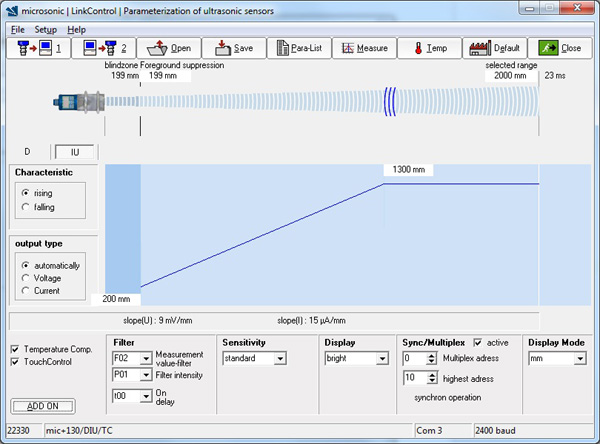This screenshot has height=444, width=600.
Task: Open the Temp thermometer tool
Action: 428,47
